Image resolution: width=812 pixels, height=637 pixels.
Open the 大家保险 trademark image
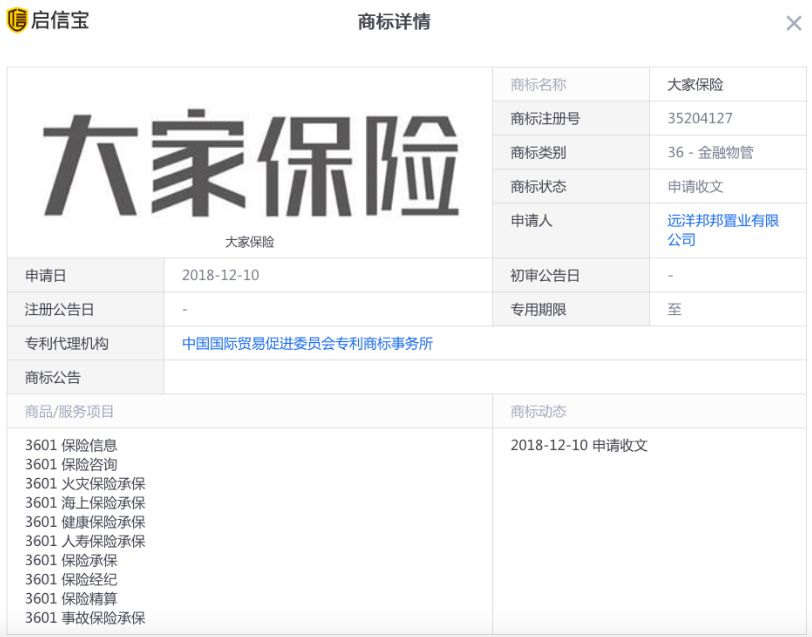250,165
